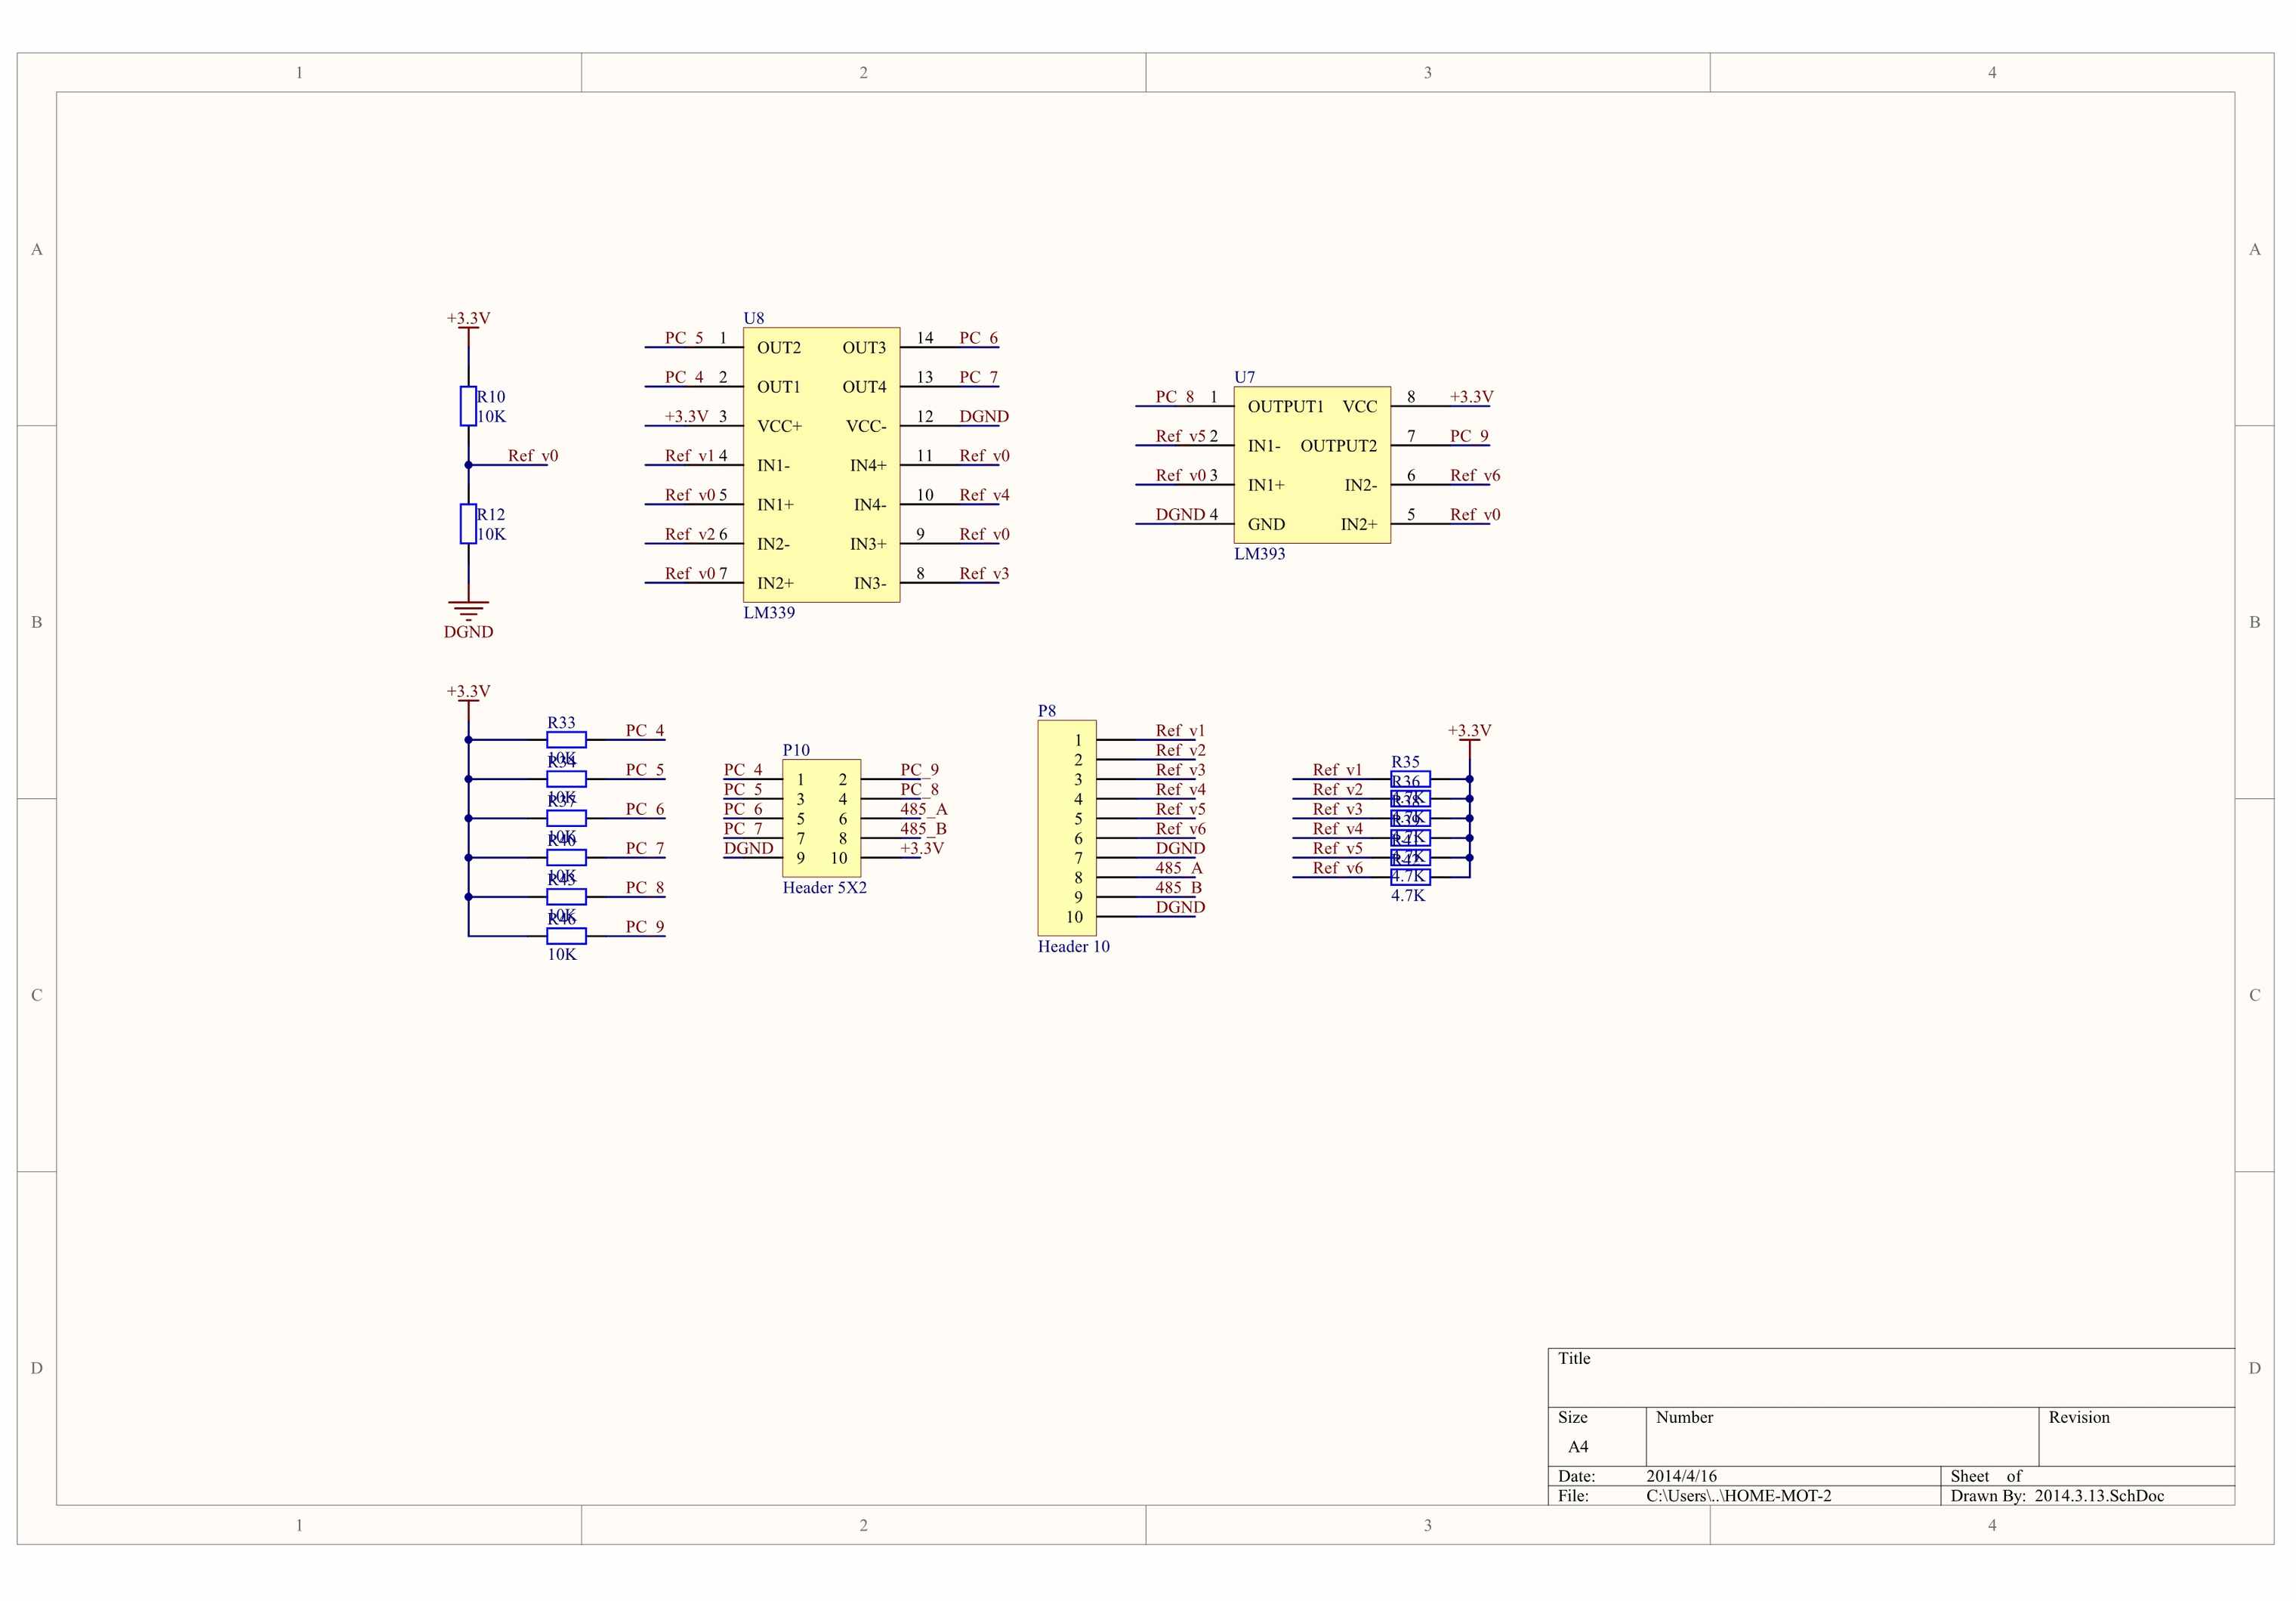Viewport: 2296px width, 1601px height.
Task: Select resistor R10 symbol
Action: coord(468,406)
